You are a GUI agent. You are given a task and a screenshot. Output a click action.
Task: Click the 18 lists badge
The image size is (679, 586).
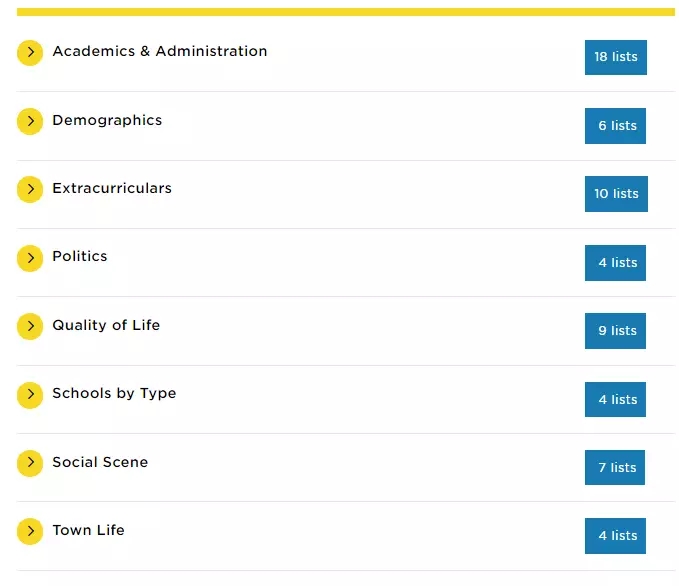coord(615,57)
